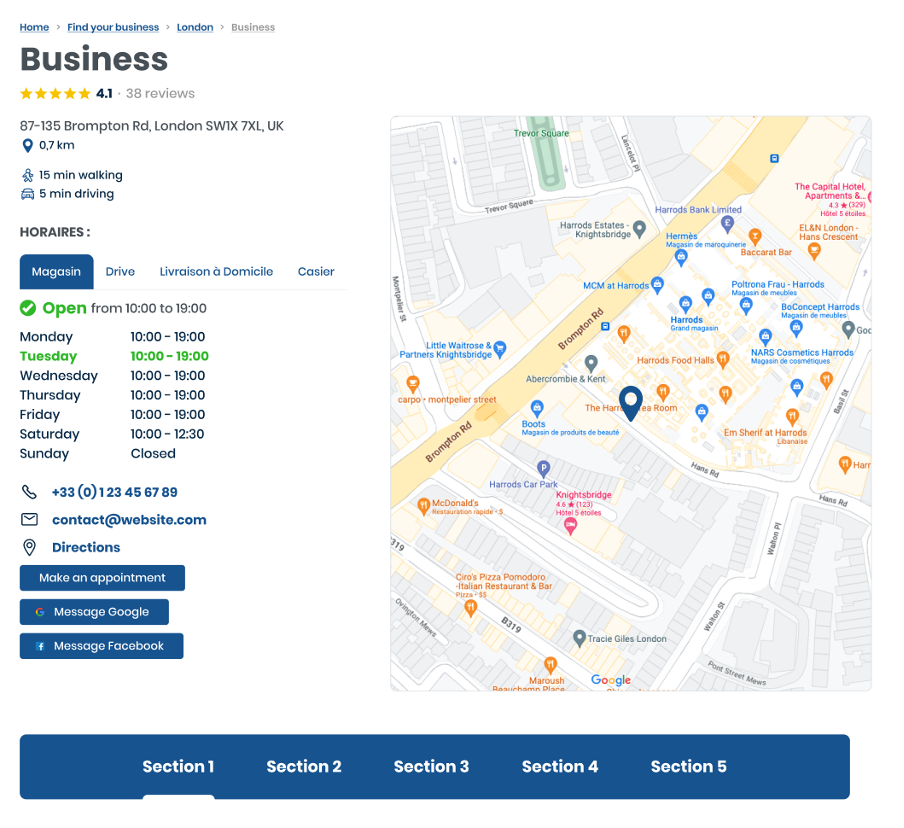Select the Section 1 tab
The image size is (904, 828).
tap(178, 766)
